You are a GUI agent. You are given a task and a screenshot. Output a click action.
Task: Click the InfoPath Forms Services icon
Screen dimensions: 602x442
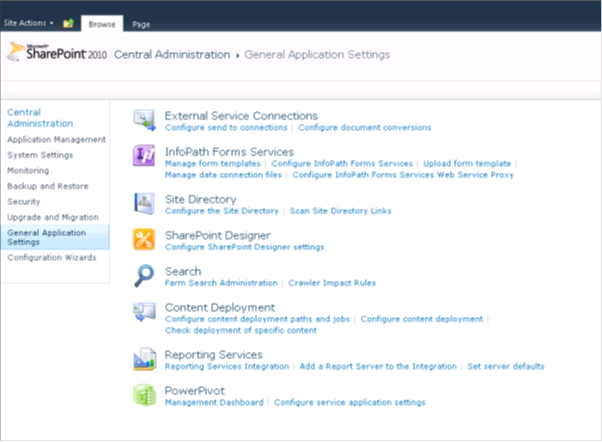coord(144,156)
